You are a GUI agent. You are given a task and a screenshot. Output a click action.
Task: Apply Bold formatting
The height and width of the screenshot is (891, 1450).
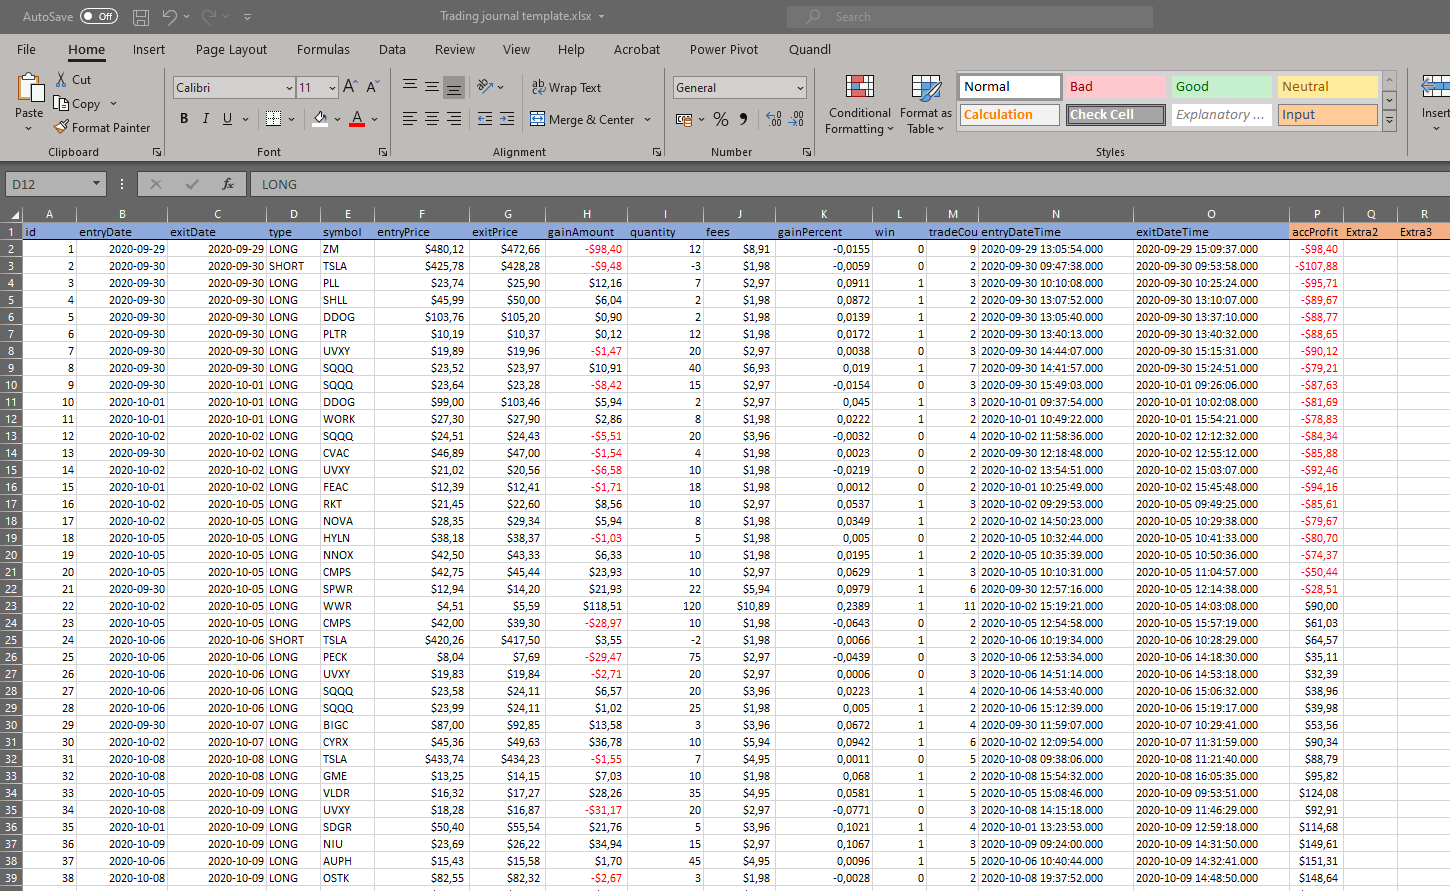tap(184, 119)
